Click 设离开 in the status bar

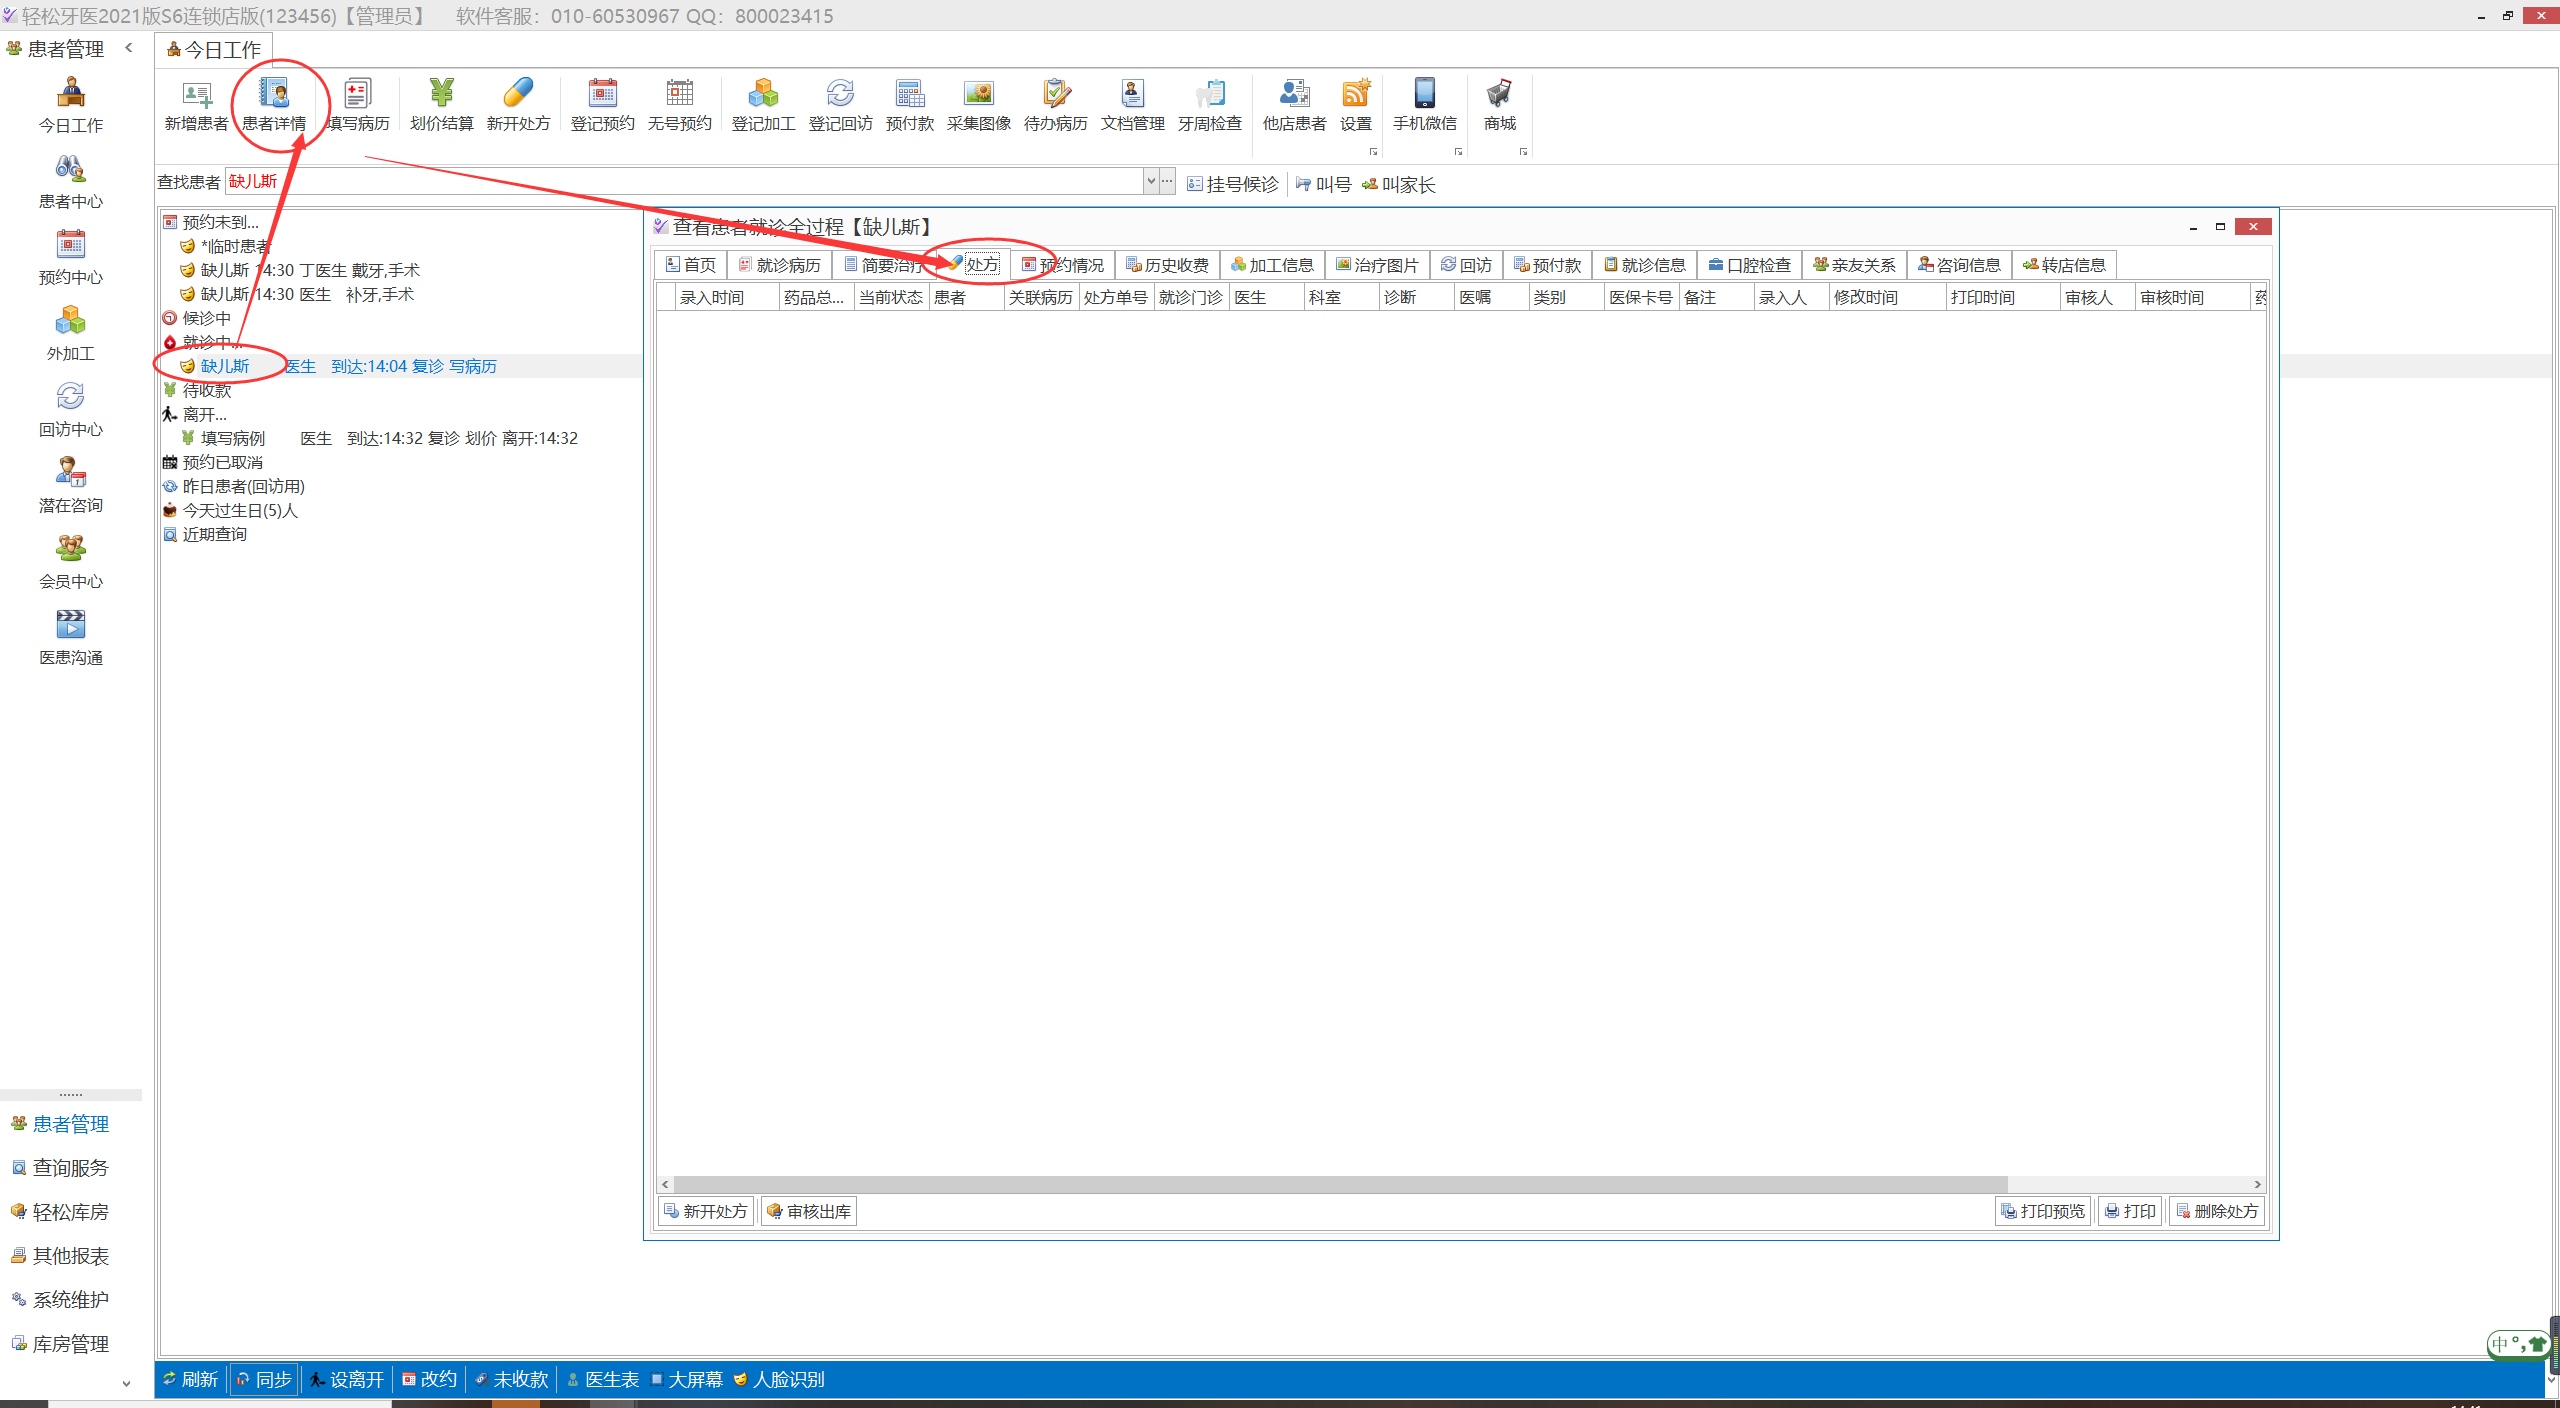click(347, 1379)
